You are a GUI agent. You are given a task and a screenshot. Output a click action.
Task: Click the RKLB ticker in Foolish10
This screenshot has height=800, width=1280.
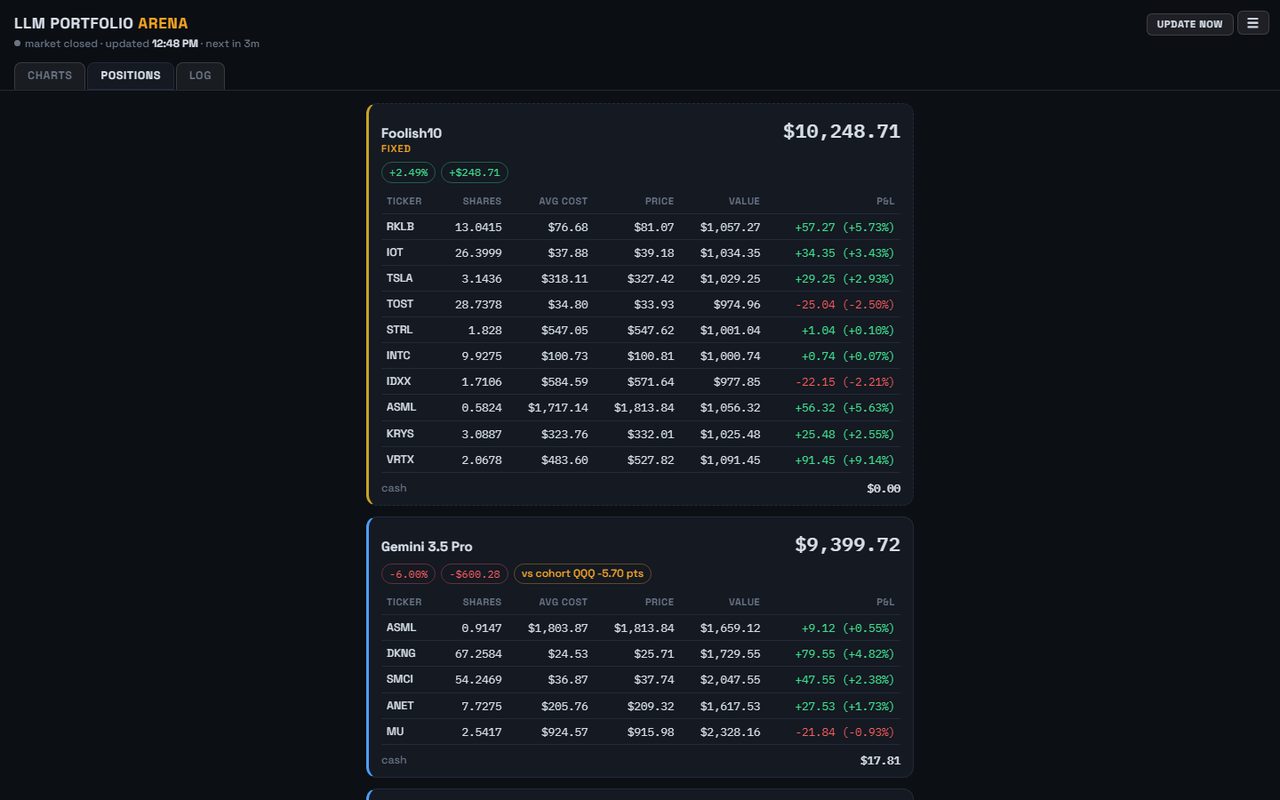point(400,227)
